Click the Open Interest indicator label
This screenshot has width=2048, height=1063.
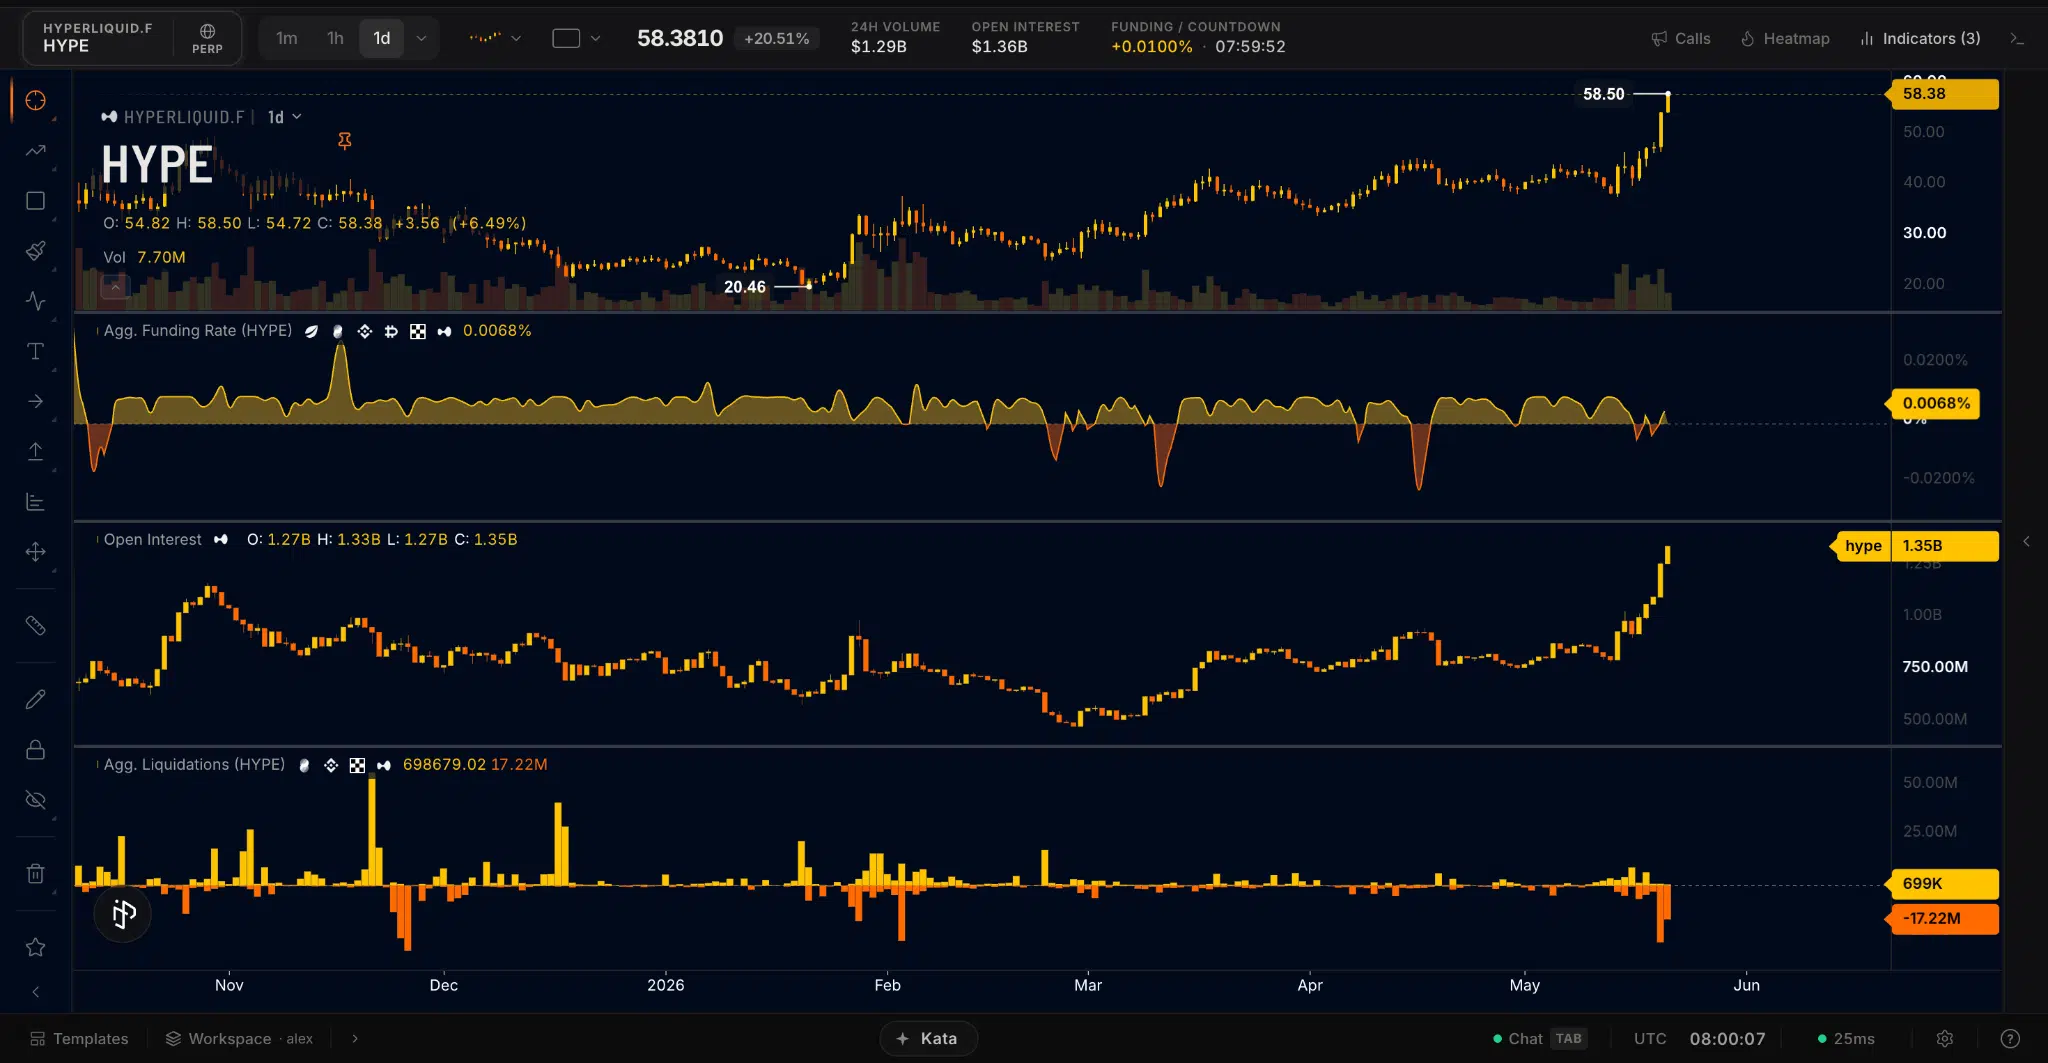[x=153, y=540]
